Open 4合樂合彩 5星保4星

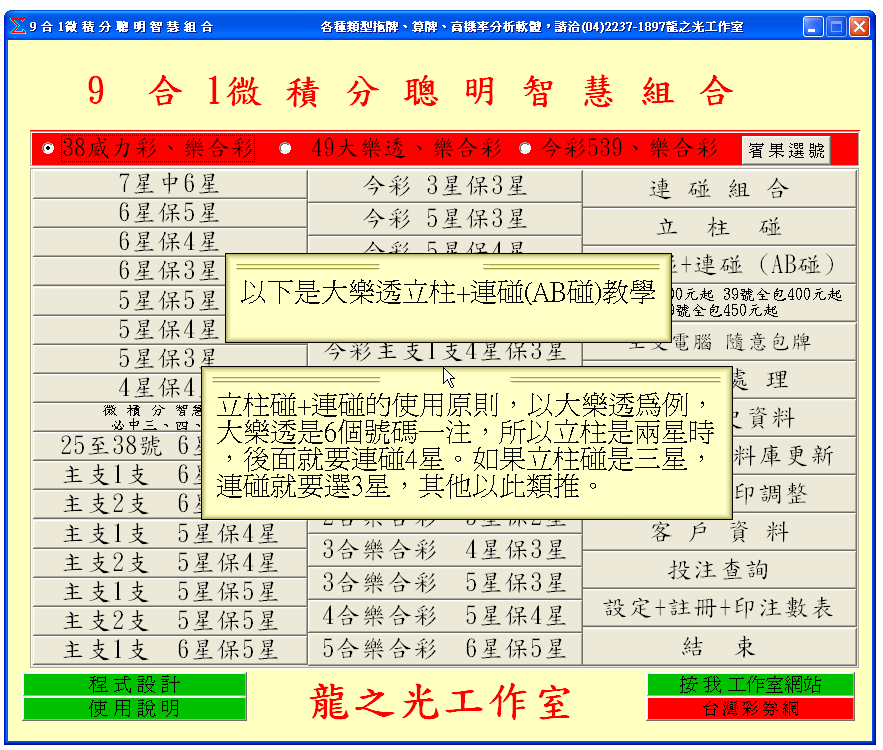(444, 616)
